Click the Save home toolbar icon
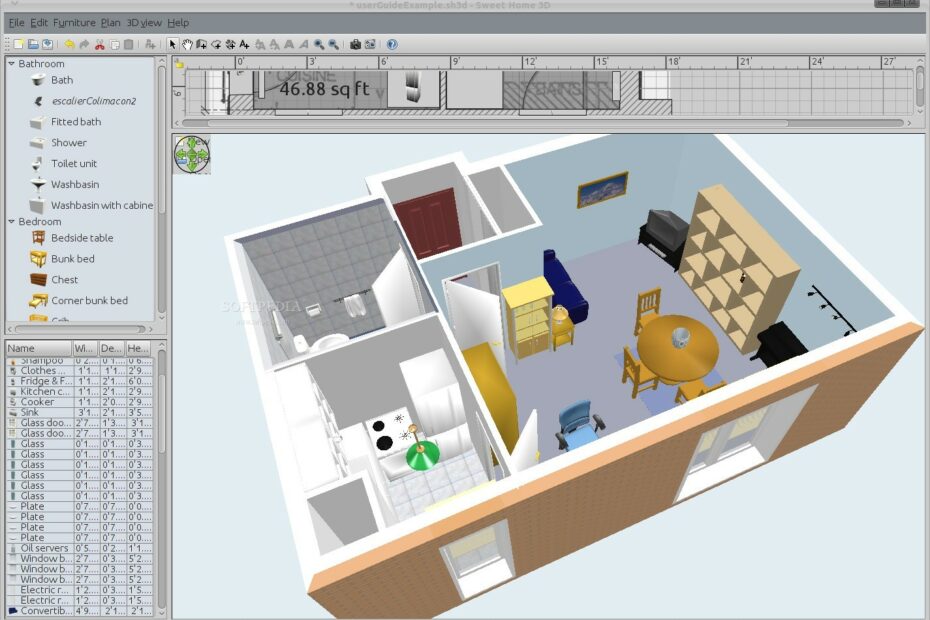This screenshot has width=930, height=620. coord(47,44)
